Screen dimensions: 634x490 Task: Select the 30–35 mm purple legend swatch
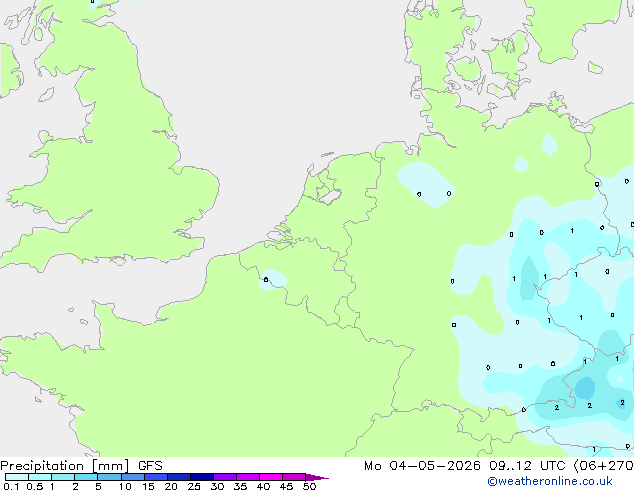pyautogui.click(x=225, y=477)
